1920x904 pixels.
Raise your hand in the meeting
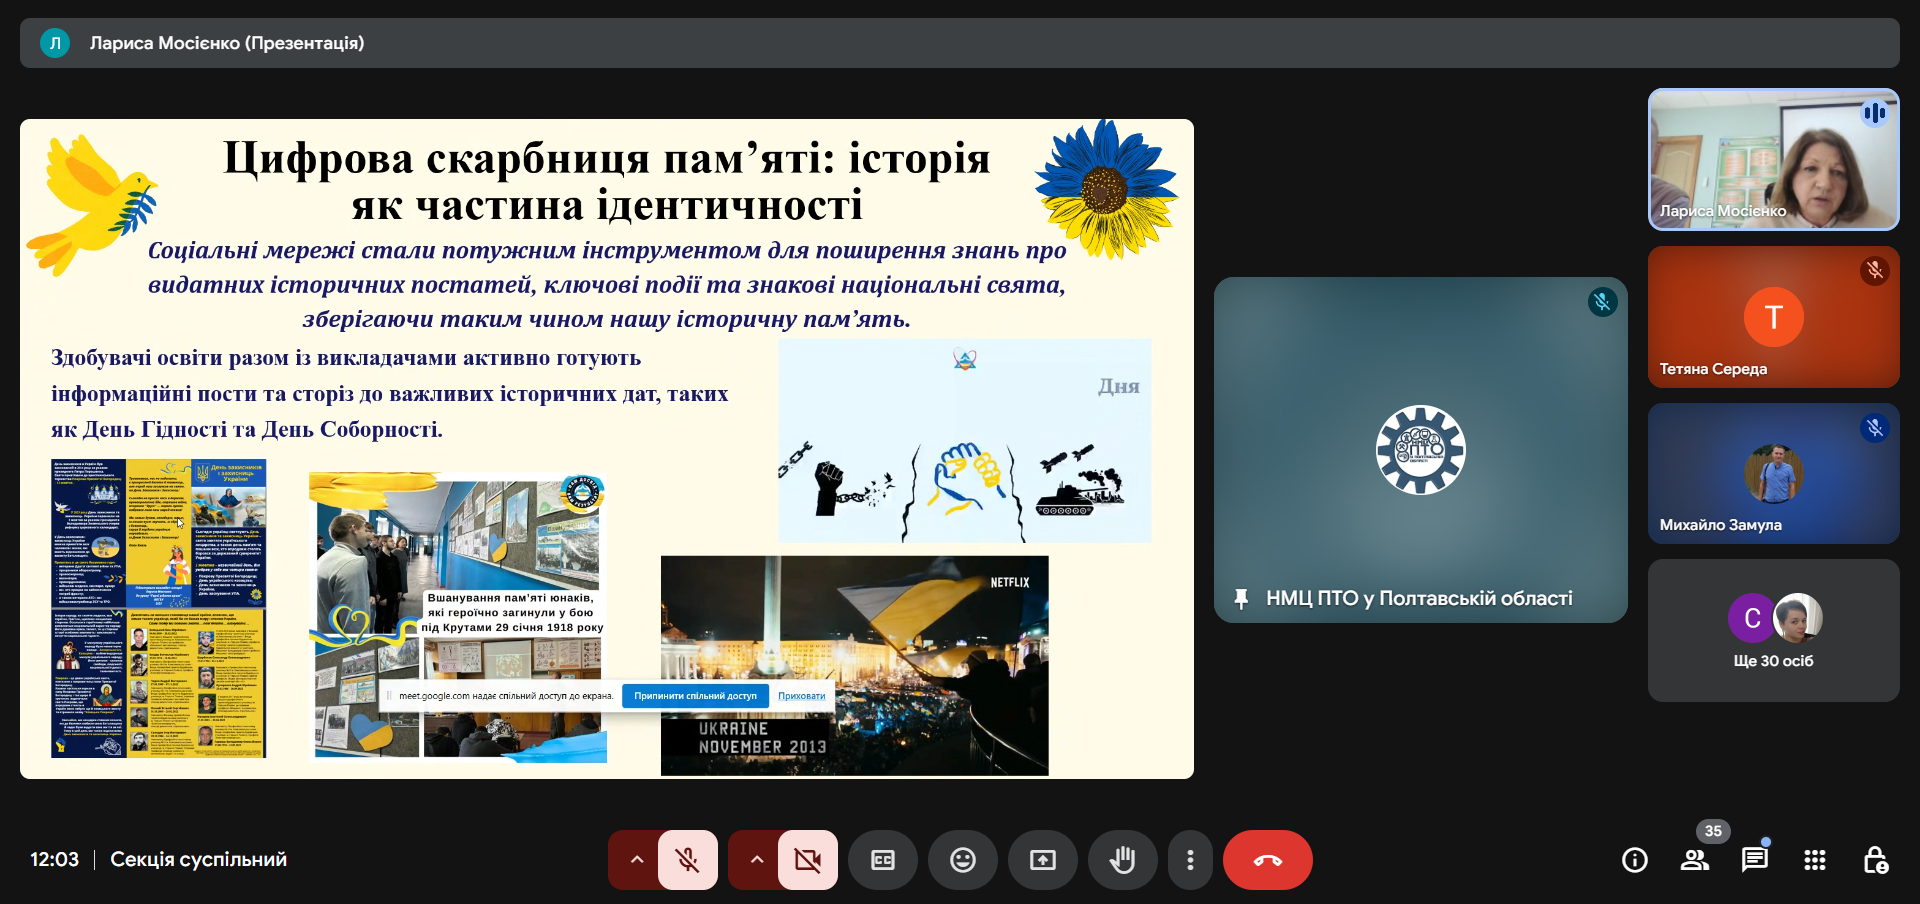click(x=1122, y=860)
